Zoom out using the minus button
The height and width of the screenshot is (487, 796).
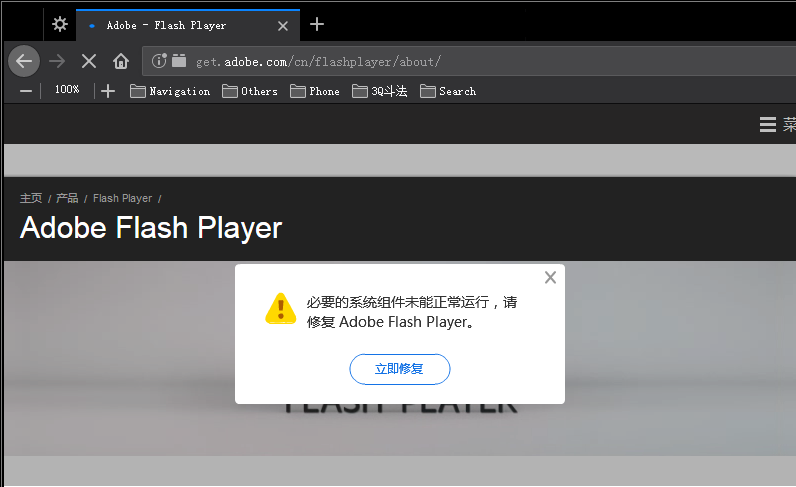(26, 91)
